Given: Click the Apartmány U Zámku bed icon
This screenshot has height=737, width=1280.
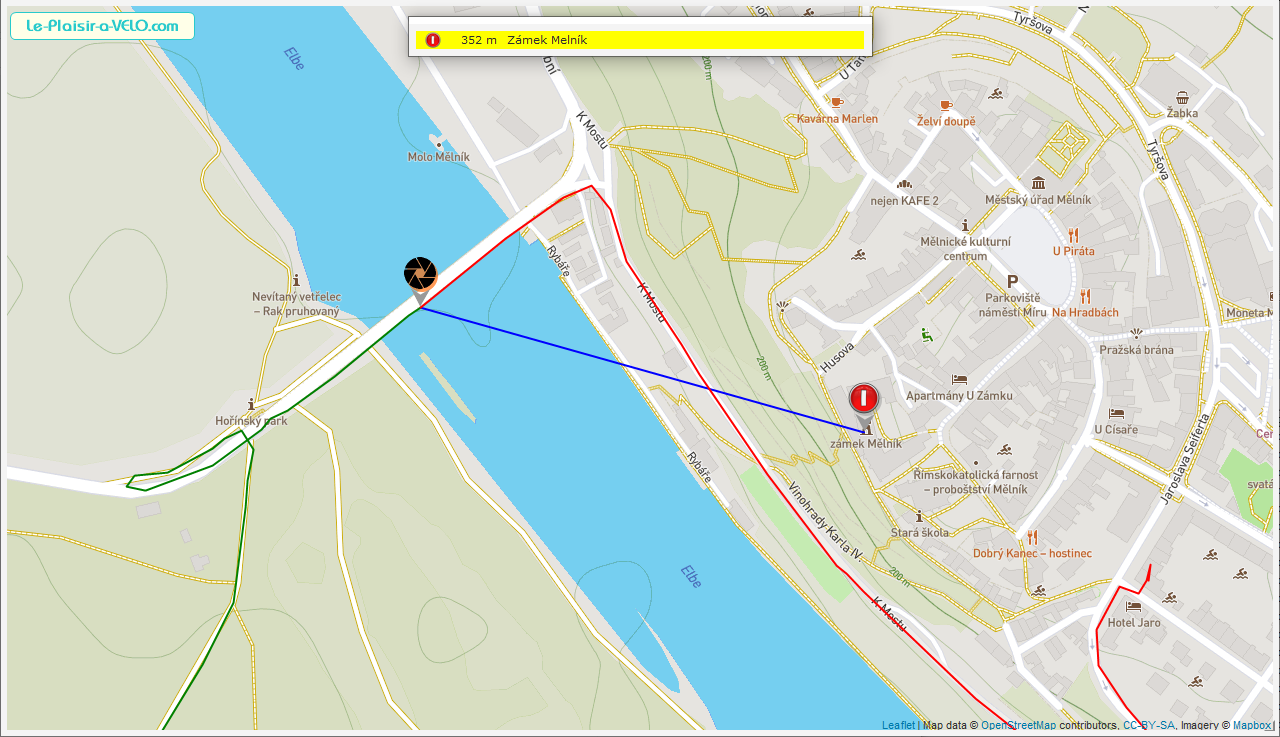Looking at the screenshot, I should click(x=959, y=380).
